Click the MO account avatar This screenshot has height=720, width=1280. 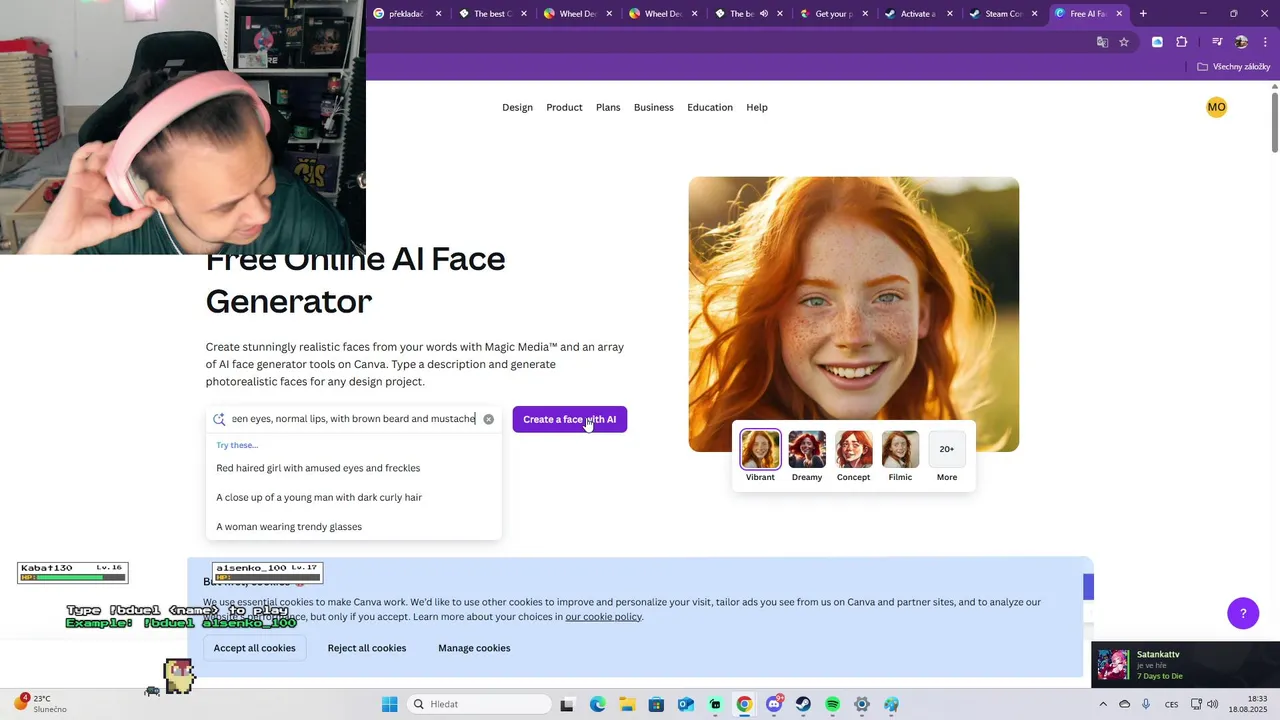[x=1216, y=107]
